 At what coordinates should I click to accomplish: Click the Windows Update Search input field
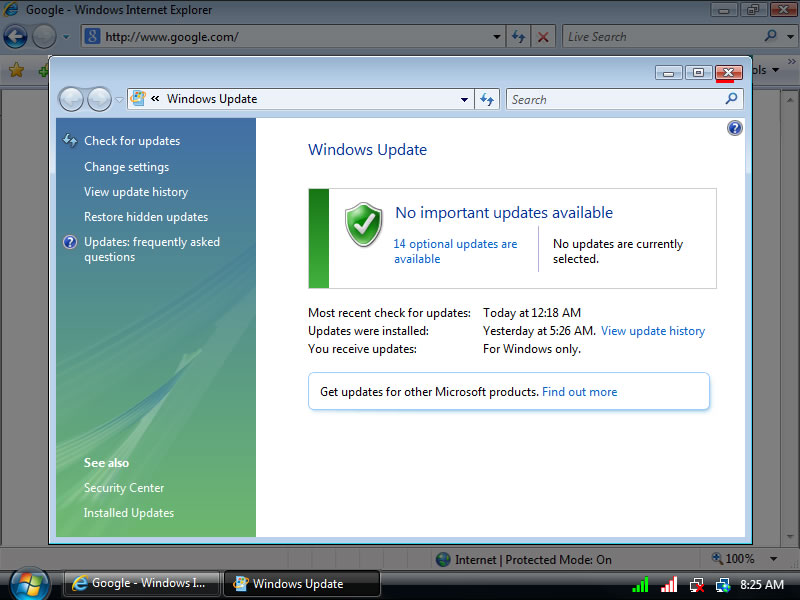pos(613,99)
